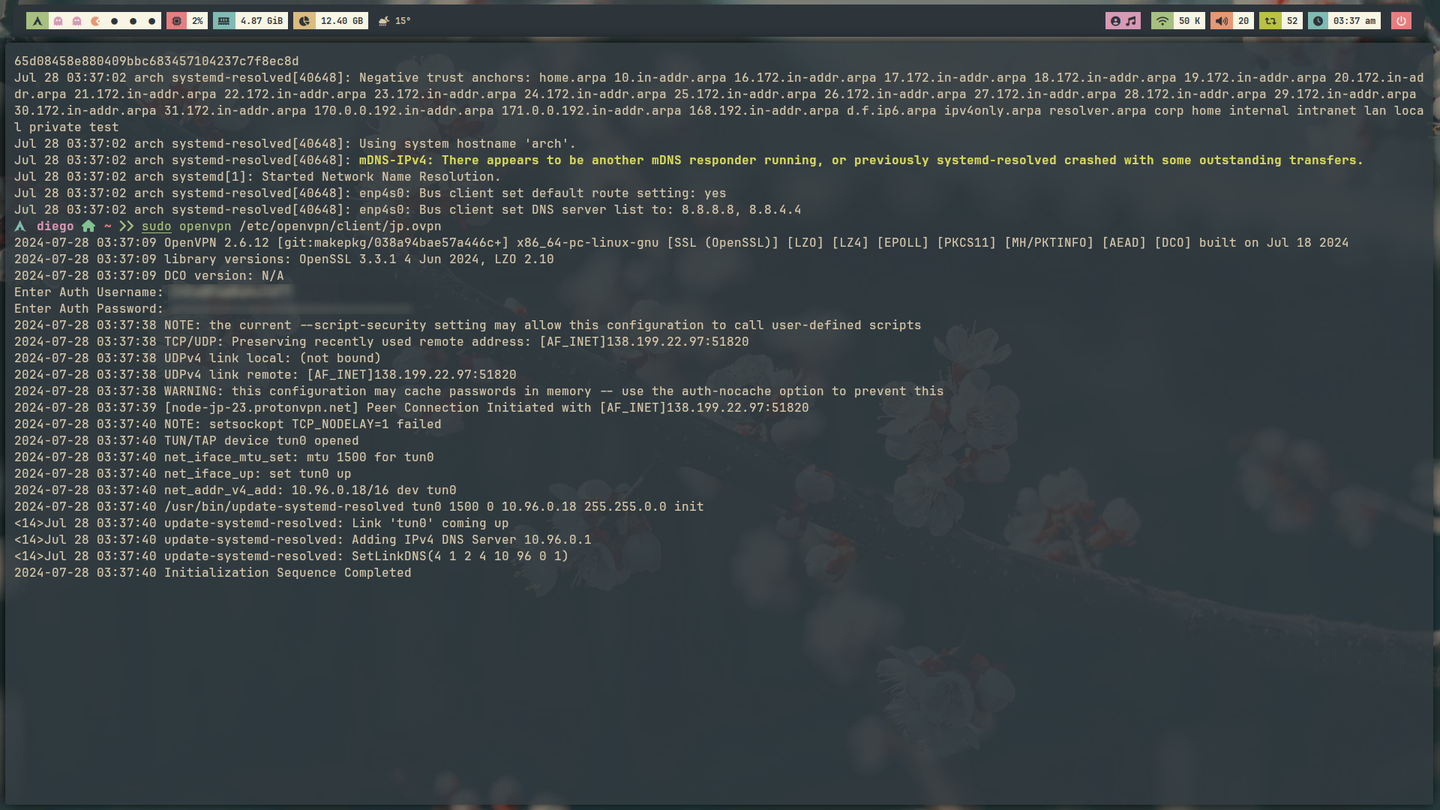Click the '/usr/bin/update-systemd-resolved tun0' line

[x=359, y=507]
